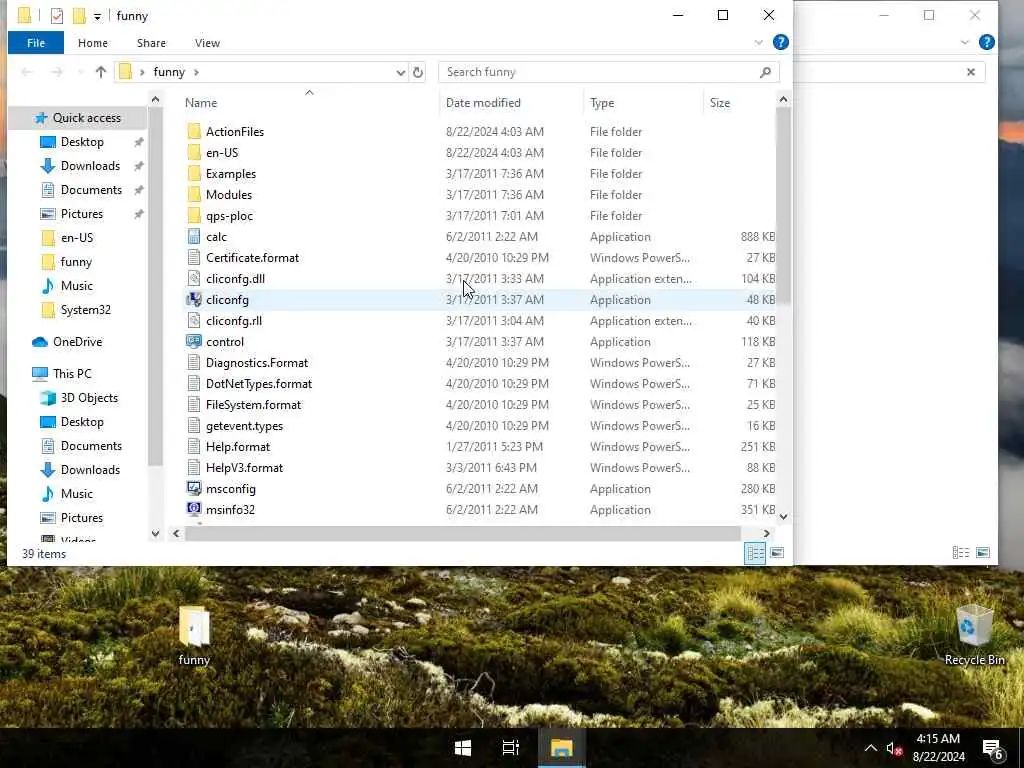Click the Back navigation arrow
1024x768 pixels.
tap(27, 72)
